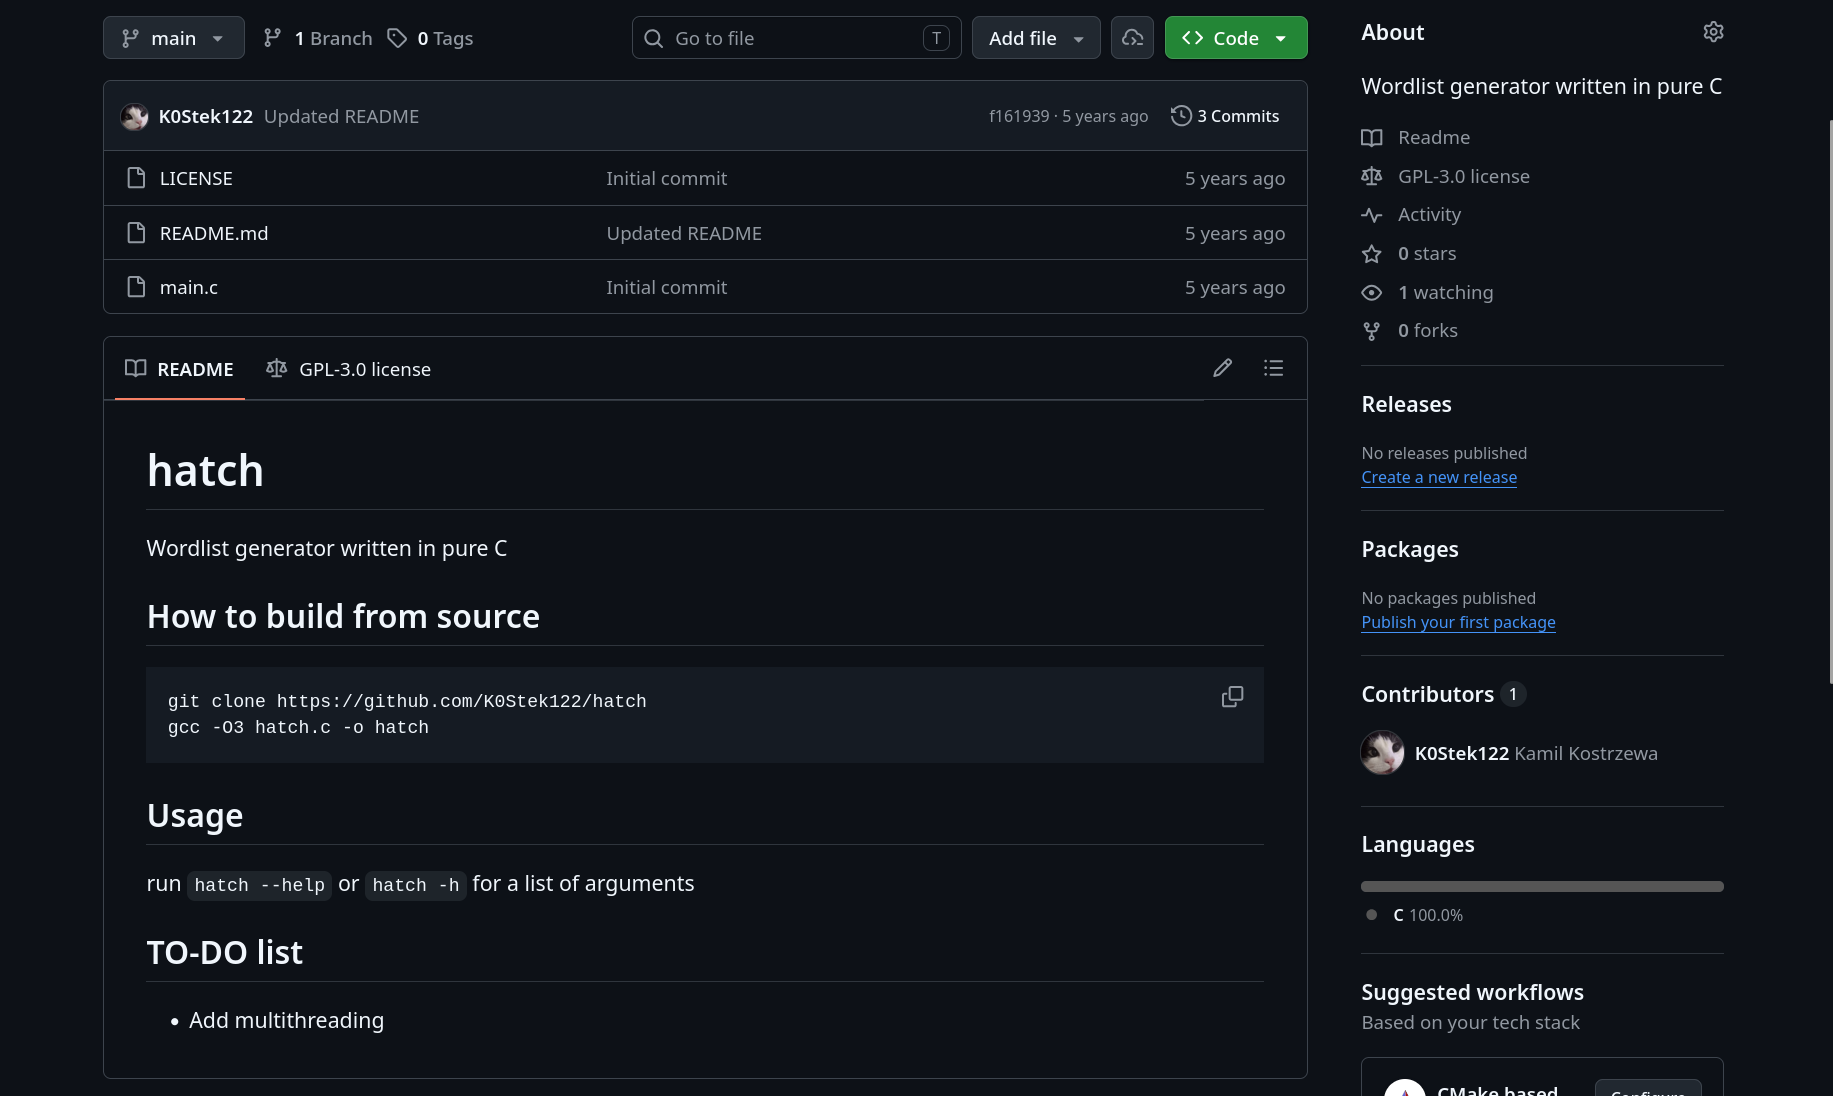This screenshot has height=1096, width=1833.
Task: Click the page vertical scrollbar
Action: click(x=1830, y=400)
